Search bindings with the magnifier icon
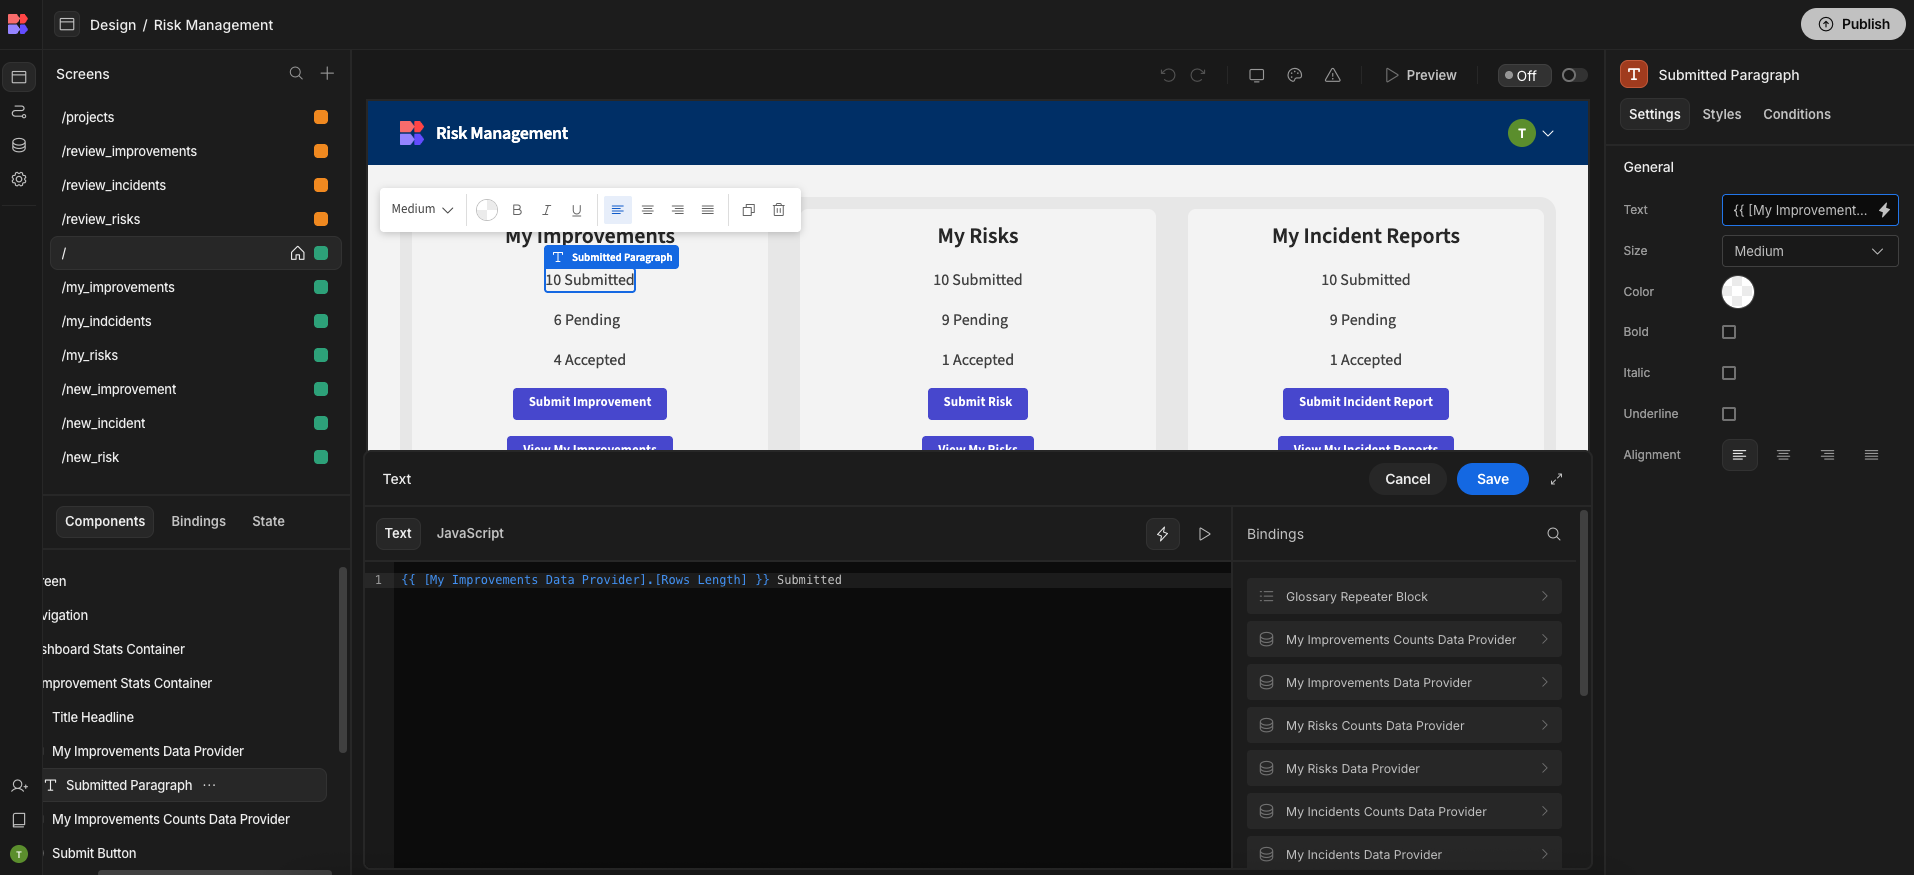 pos(1554,534)
